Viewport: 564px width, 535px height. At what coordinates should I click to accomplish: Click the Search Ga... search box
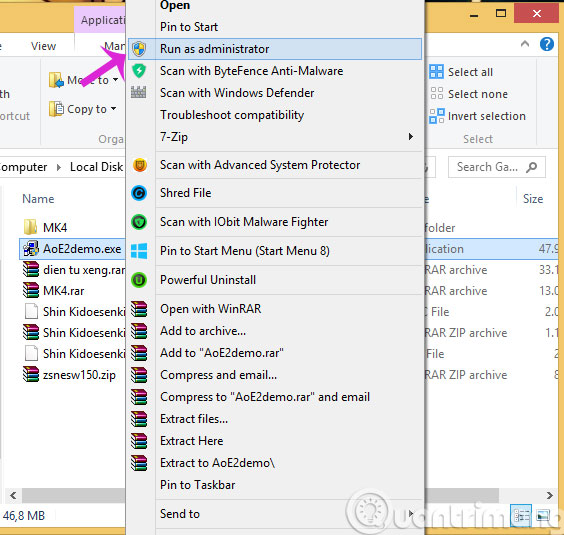tap(496, 167)
